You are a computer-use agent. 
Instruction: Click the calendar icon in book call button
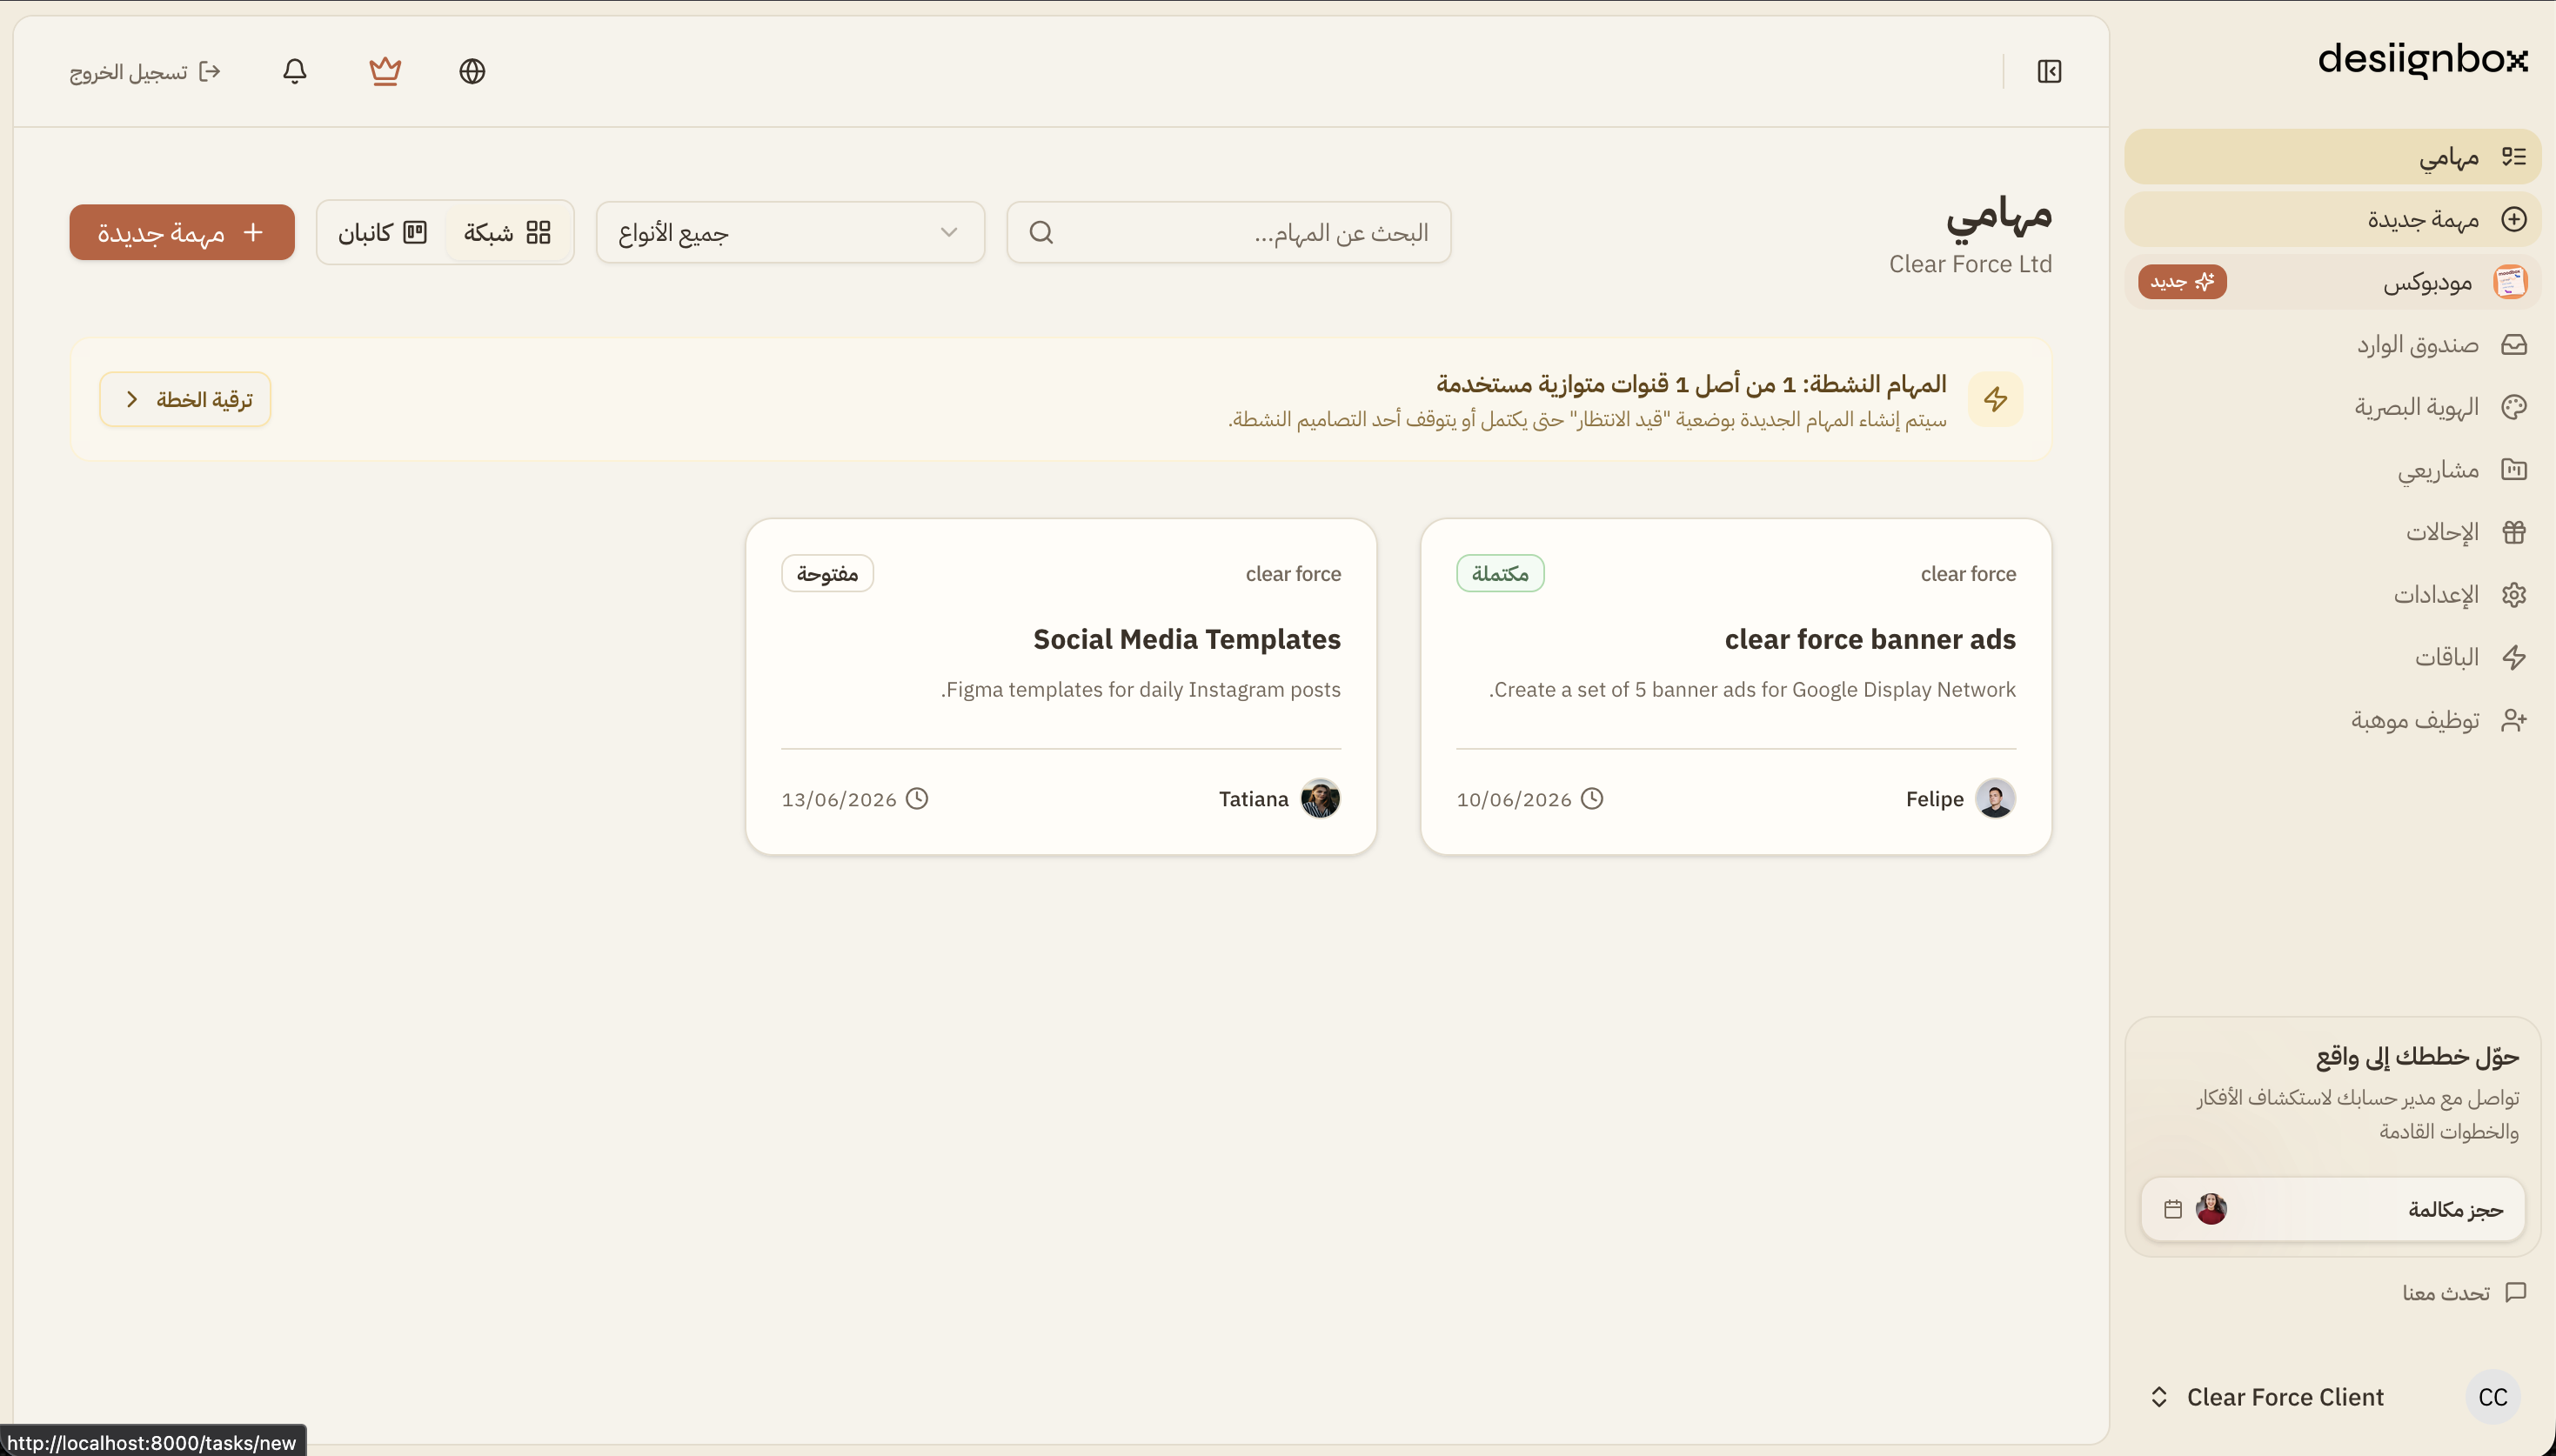[2173, 1209]
